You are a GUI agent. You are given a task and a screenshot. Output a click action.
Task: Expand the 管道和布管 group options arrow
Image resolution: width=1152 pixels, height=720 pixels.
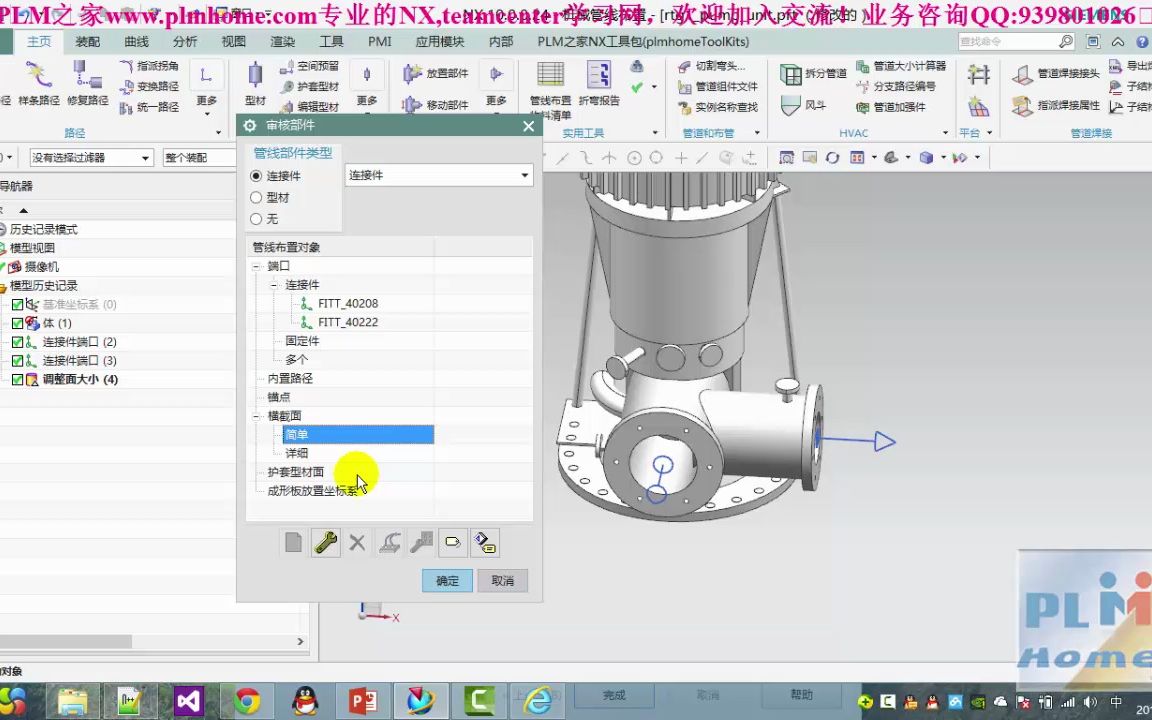[757, 133]
